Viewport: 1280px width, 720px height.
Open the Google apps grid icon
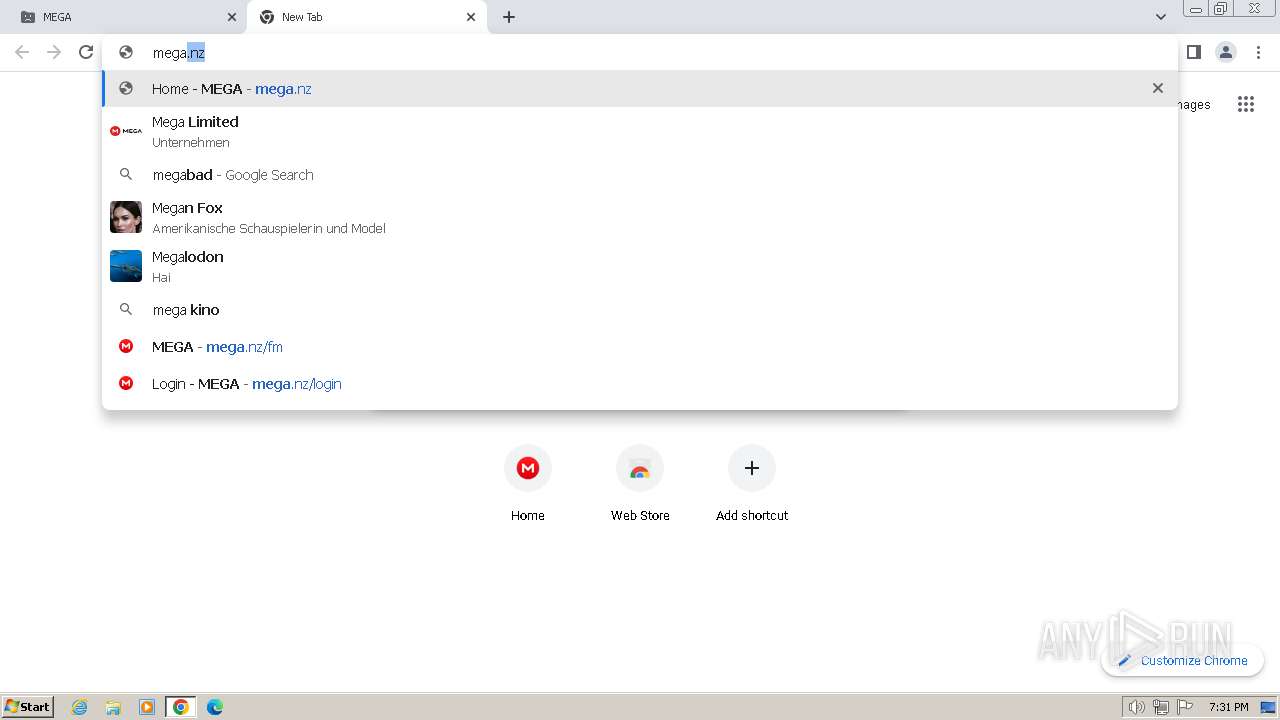(x=1246, y=104)
